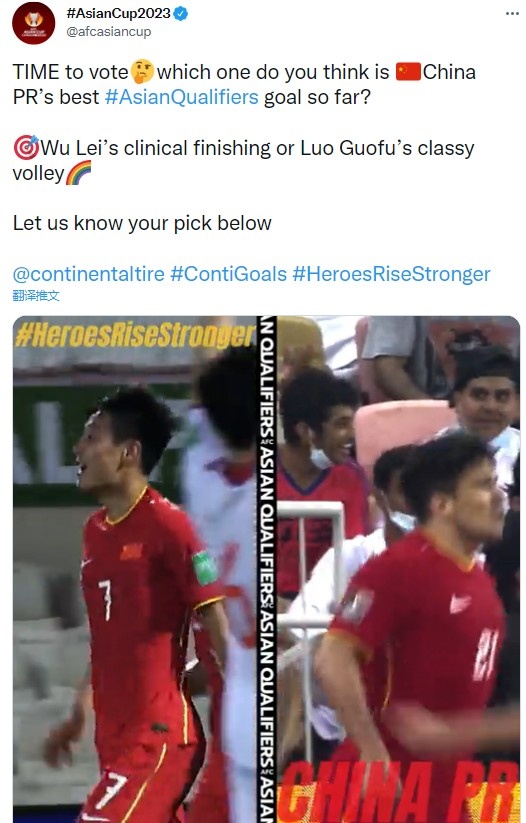The width and height of the screenshot is (526, 823).
Task: Open the #AsianCup2023 display name
Action: coord(119,14)
